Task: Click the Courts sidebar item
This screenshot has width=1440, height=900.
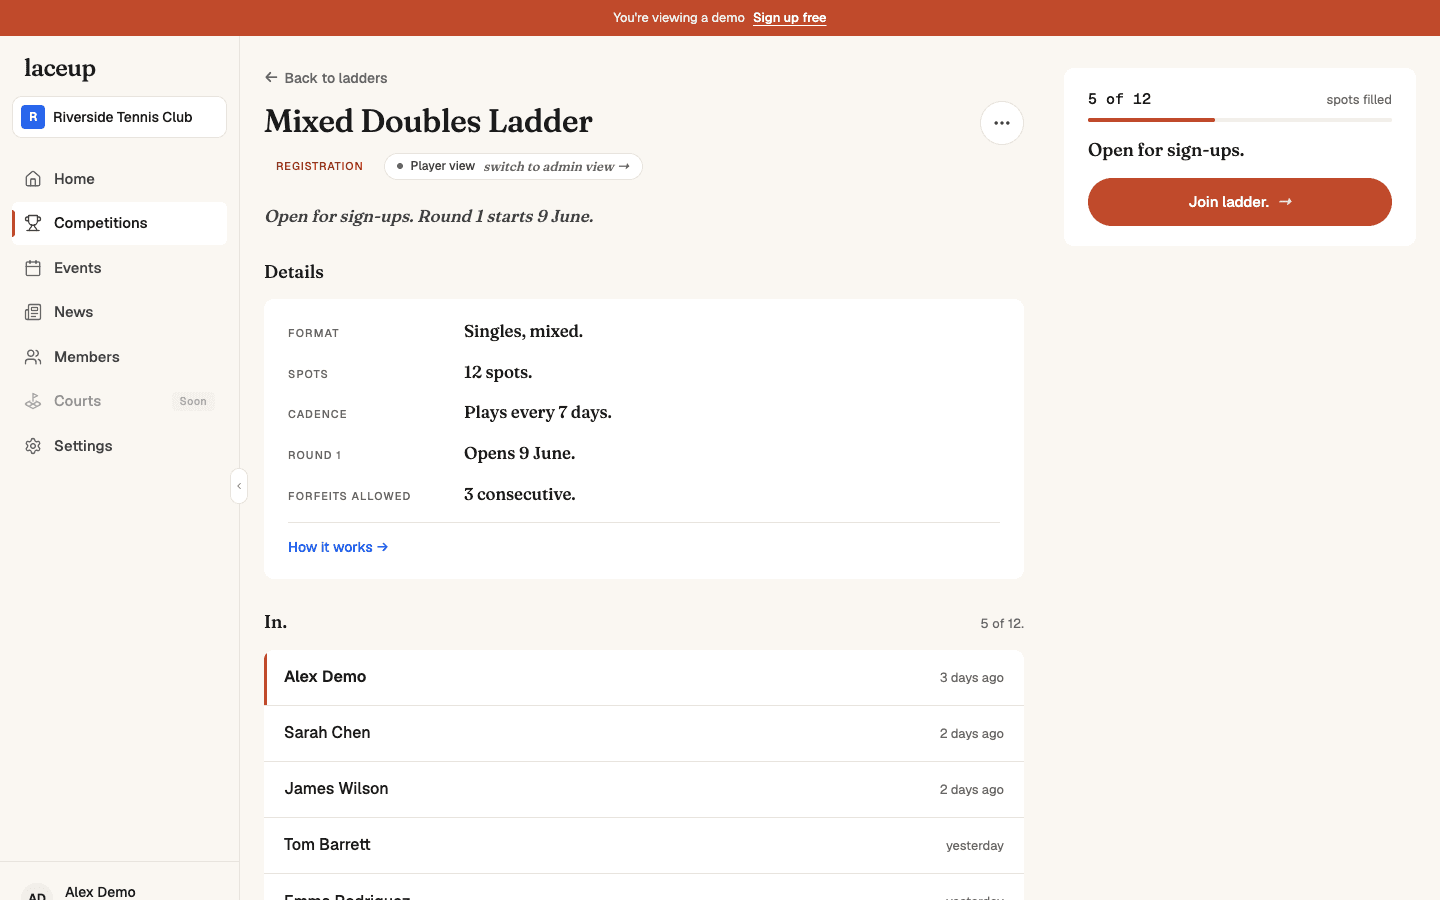Action: click(x=119, y=401)
